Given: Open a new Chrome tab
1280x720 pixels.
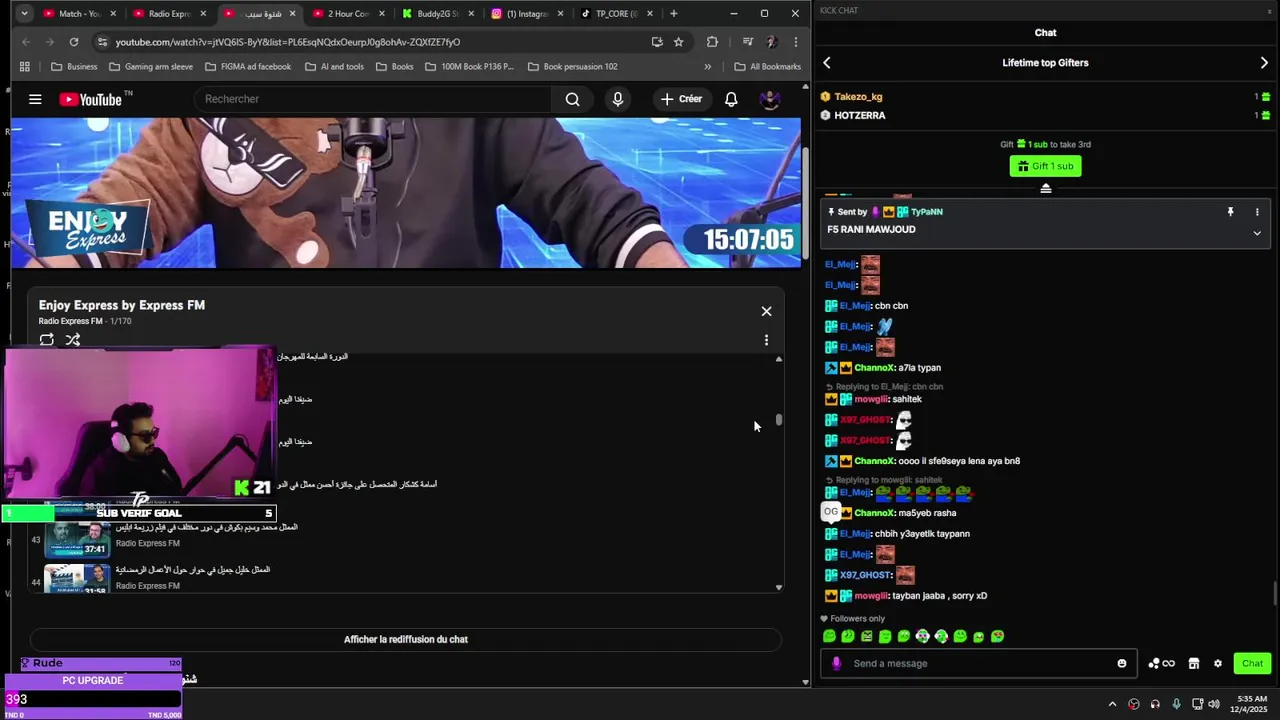Looking at the screenshot, I should [x=674, y=14].
